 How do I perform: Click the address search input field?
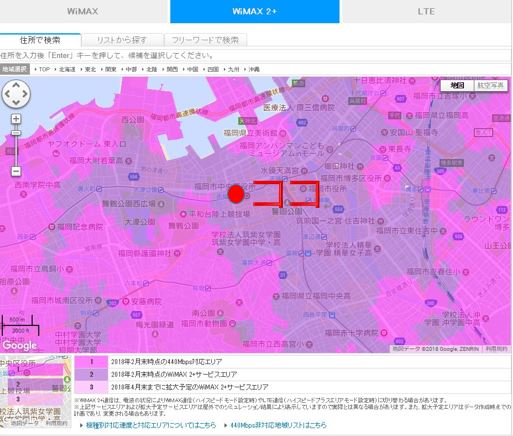point(255,55)
